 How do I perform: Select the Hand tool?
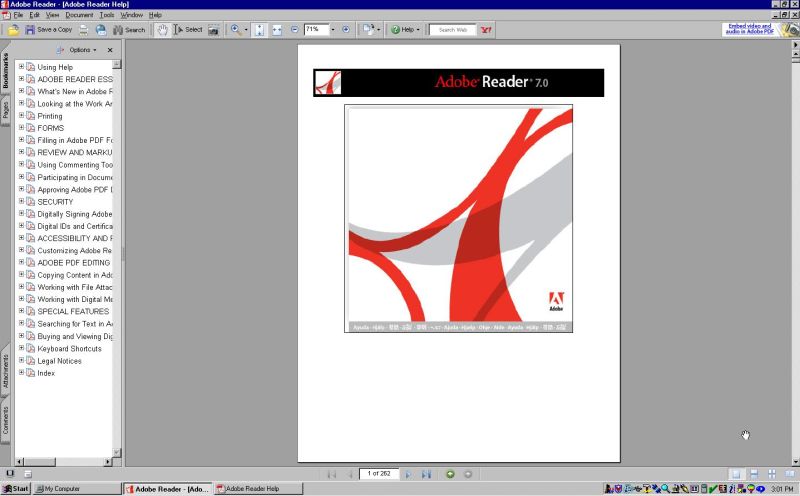pos(162,30)
